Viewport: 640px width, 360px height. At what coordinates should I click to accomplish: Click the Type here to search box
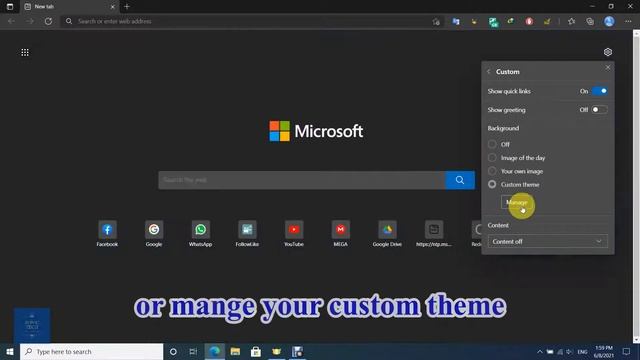(91, 351)
